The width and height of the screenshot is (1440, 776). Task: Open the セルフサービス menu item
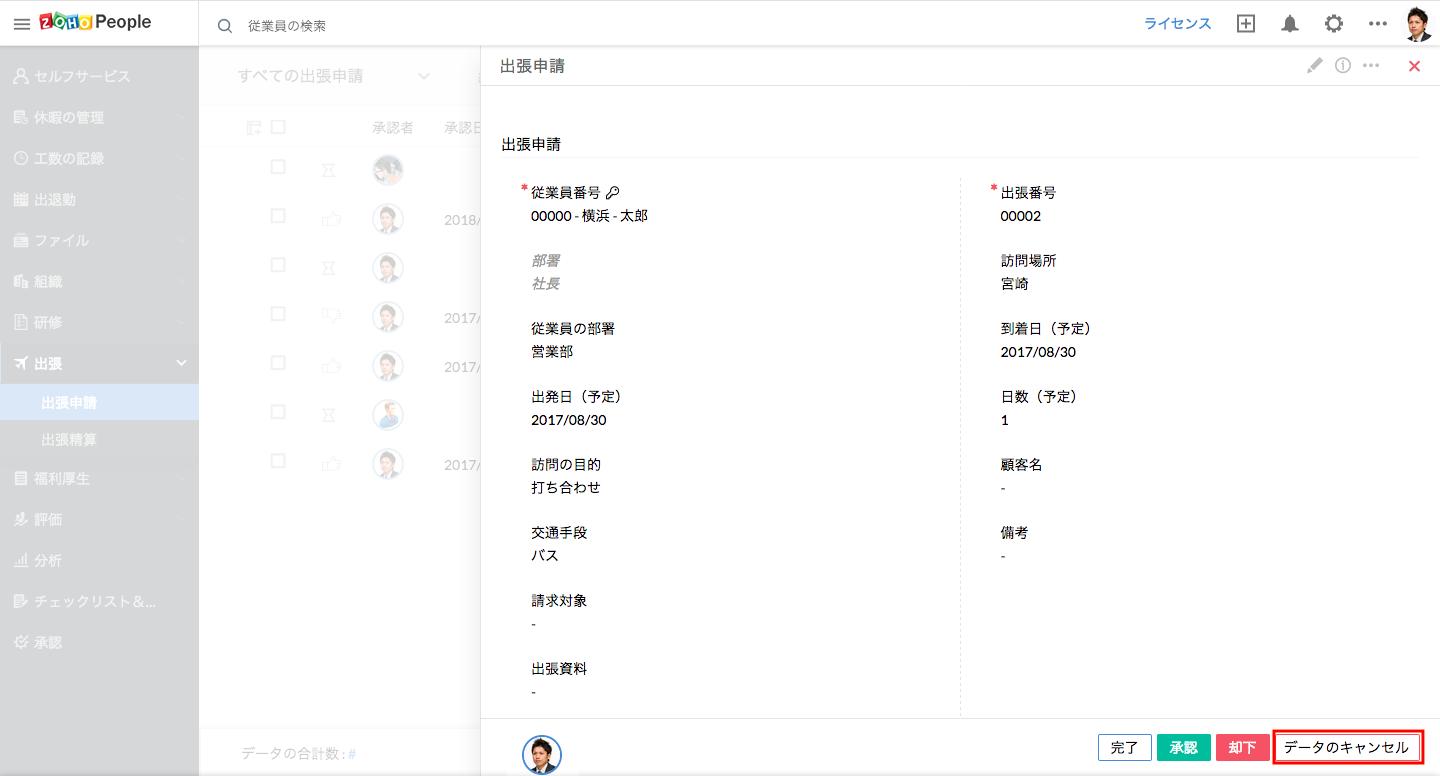tap(99, 76)
